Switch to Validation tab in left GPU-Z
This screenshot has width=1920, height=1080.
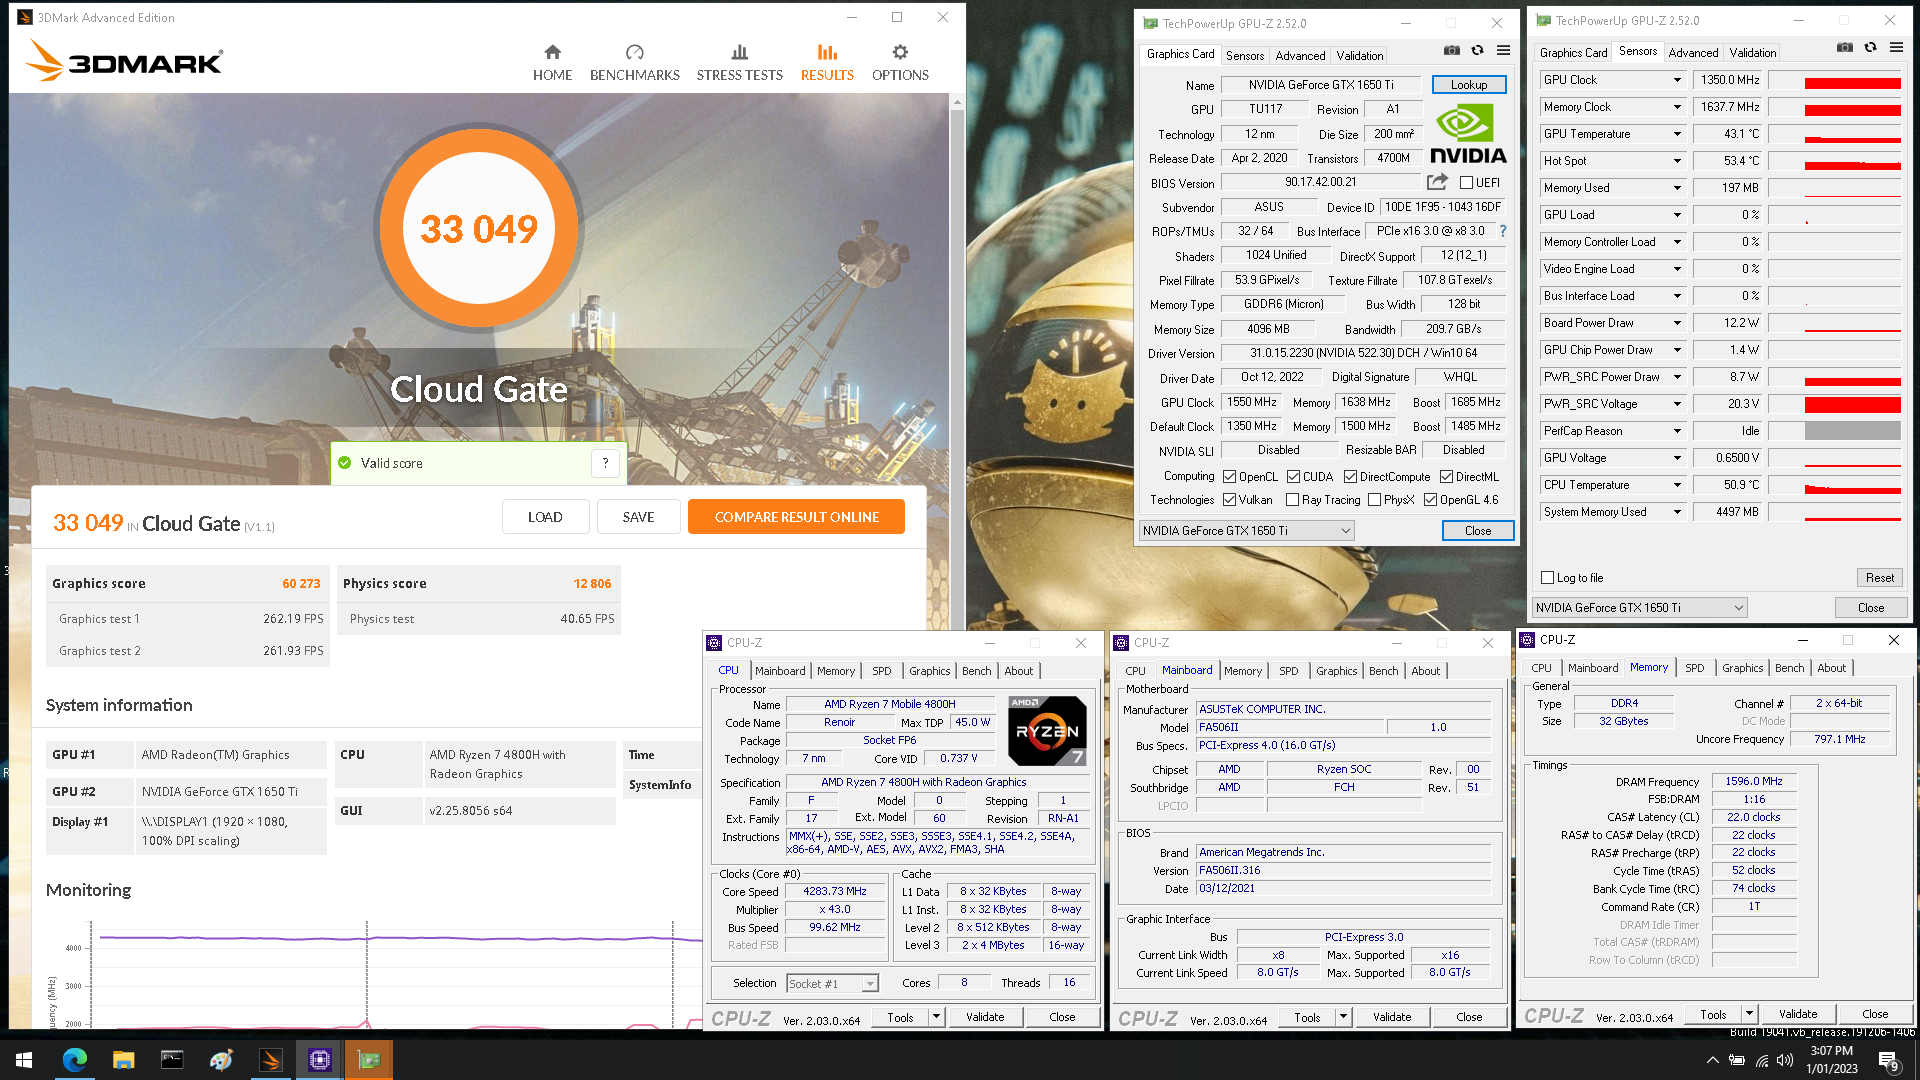[x=1360, y=56]
